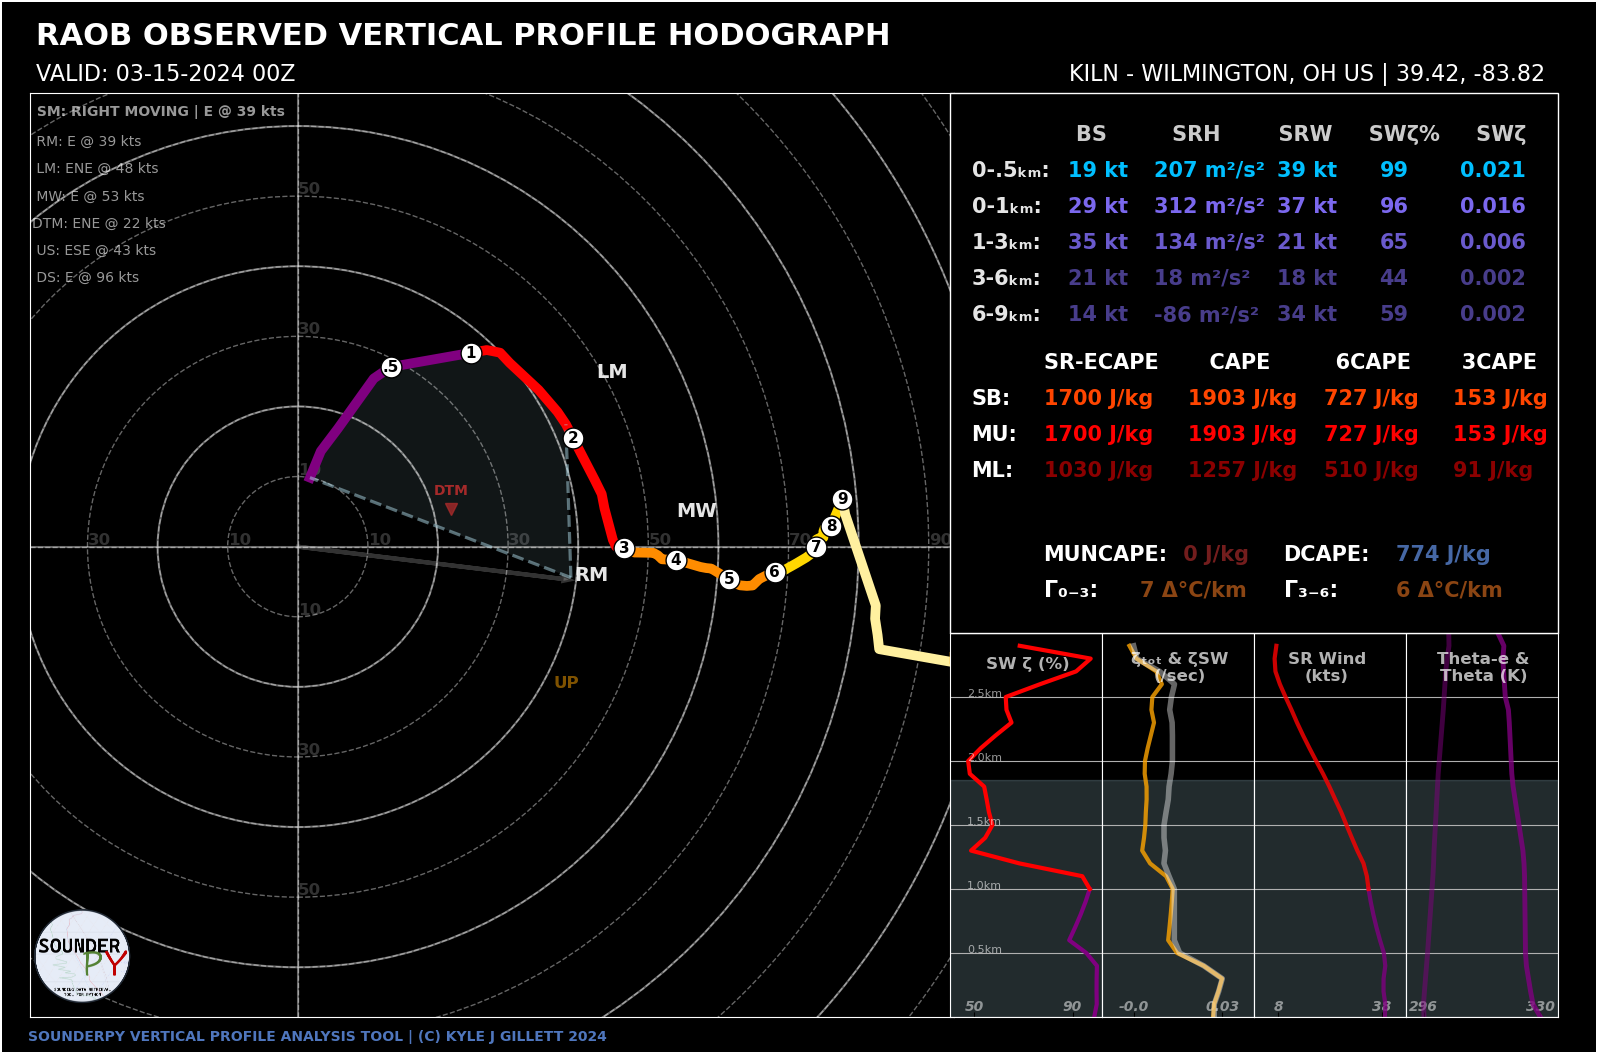
Task: Select the 4 km hodograph marker
Action: click(x=677, y=560)
